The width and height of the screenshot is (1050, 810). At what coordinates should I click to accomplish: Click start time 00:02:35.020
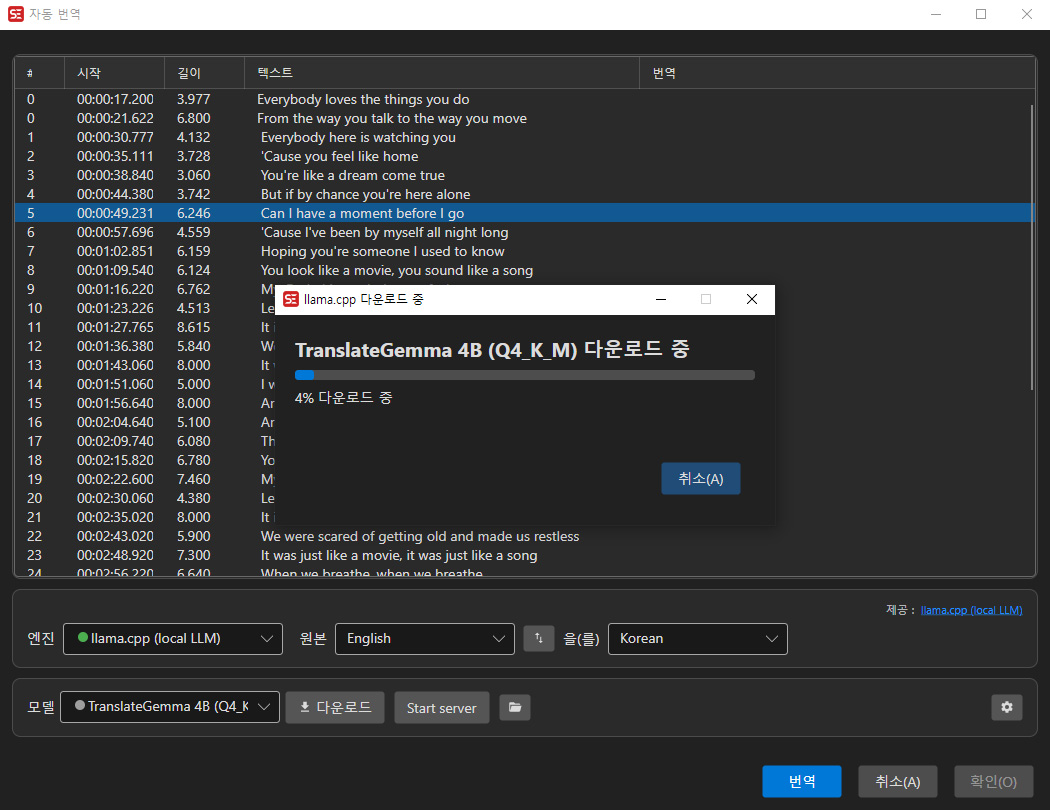115,517
